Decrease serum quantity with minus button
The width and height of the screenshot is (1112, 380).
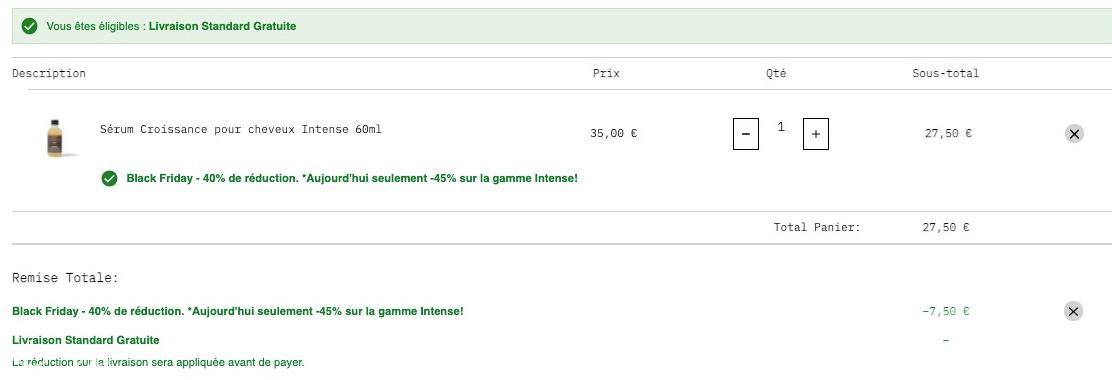pos(745,134)
